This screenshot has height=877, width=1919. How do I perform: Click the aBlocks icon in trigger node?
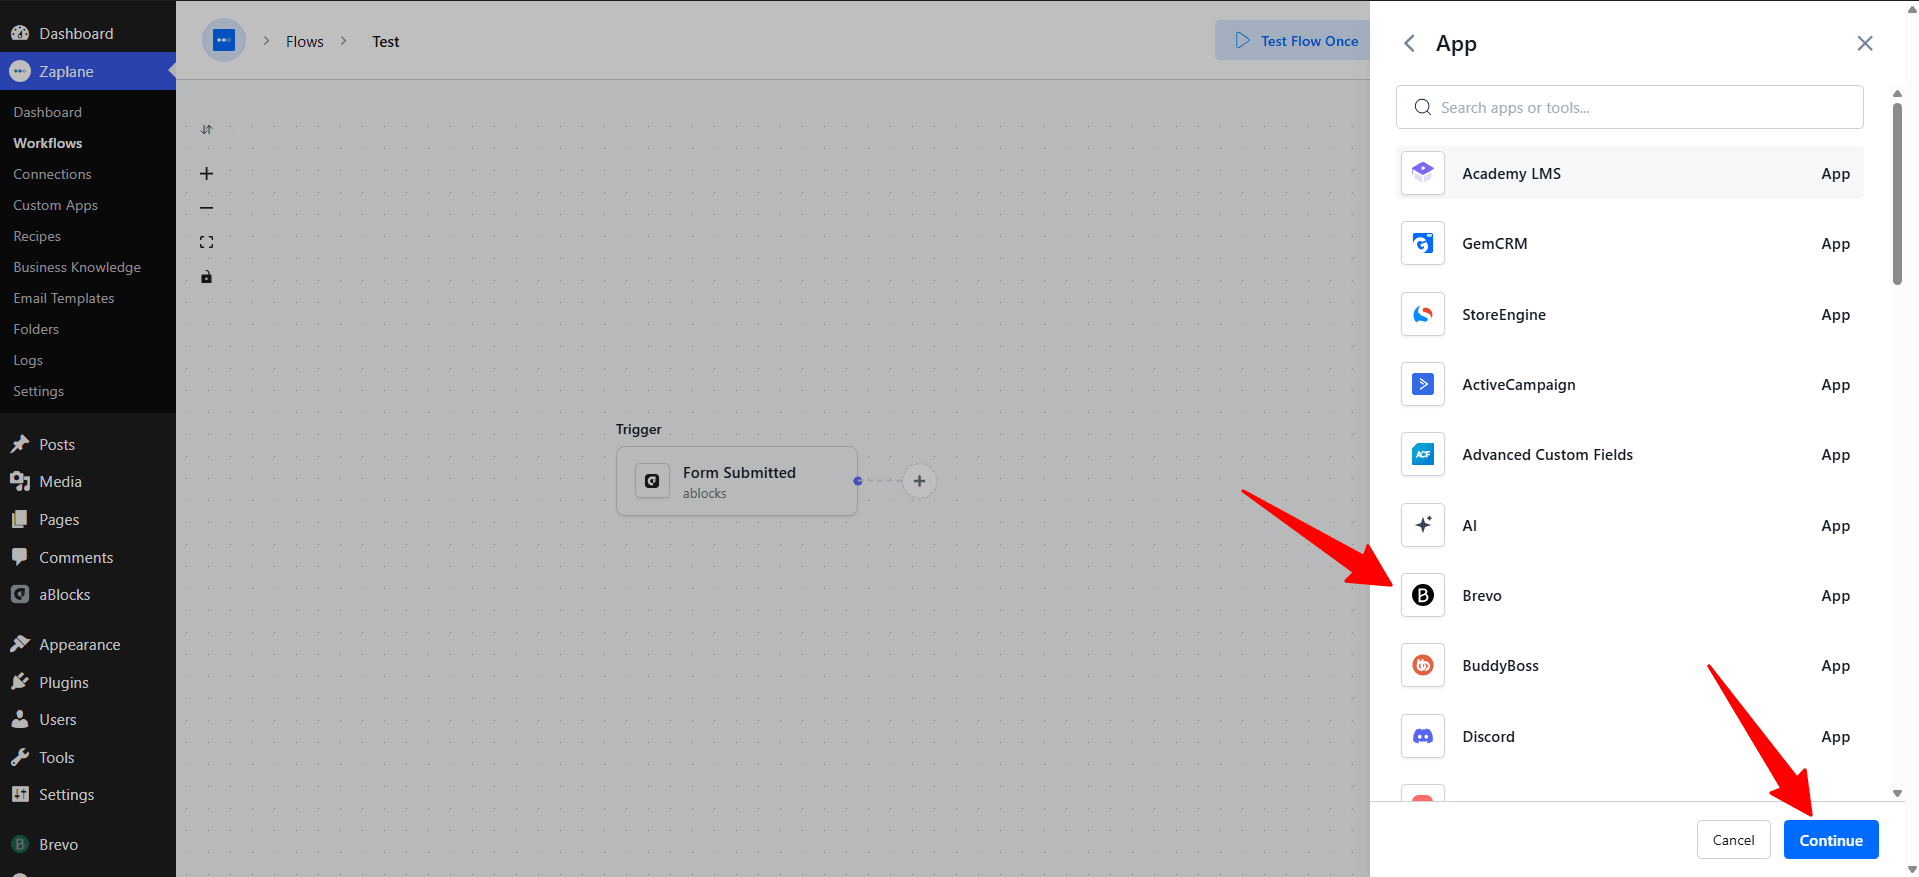652,481
